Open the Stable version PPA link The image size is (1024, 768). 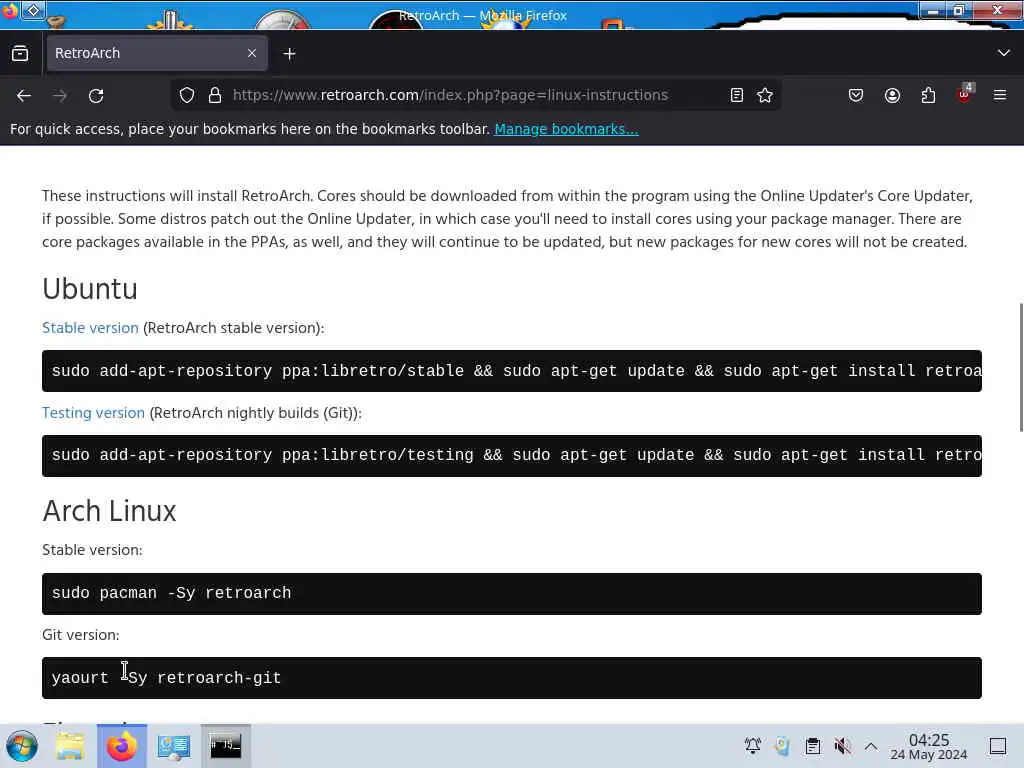click(x=90, y=328)
